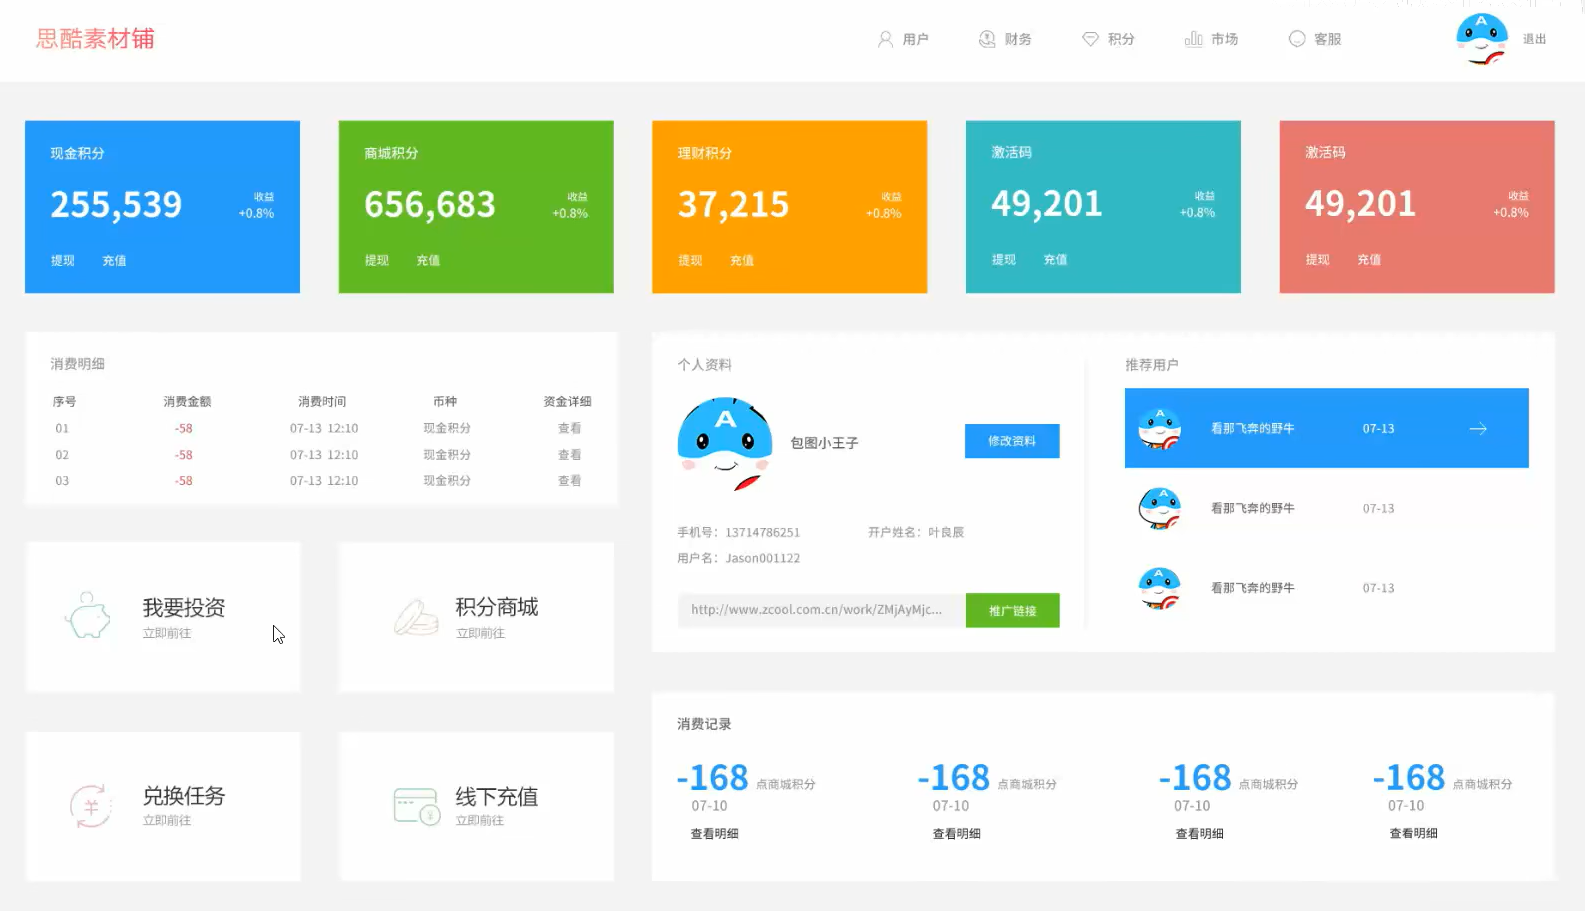Click 提现 on the blue 现金积分 card

pos(63,261)
